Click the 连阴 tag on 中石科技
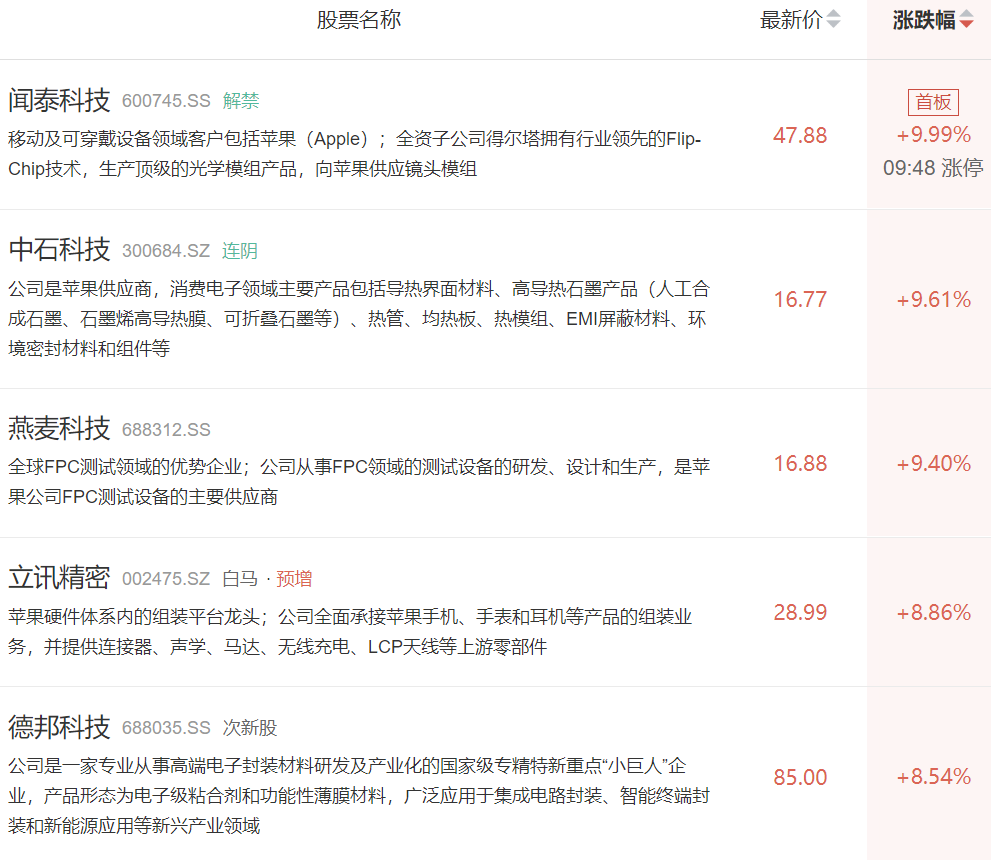Image resolution: width=991 pixels, height=860 pixels. click(x=240, y=251)
